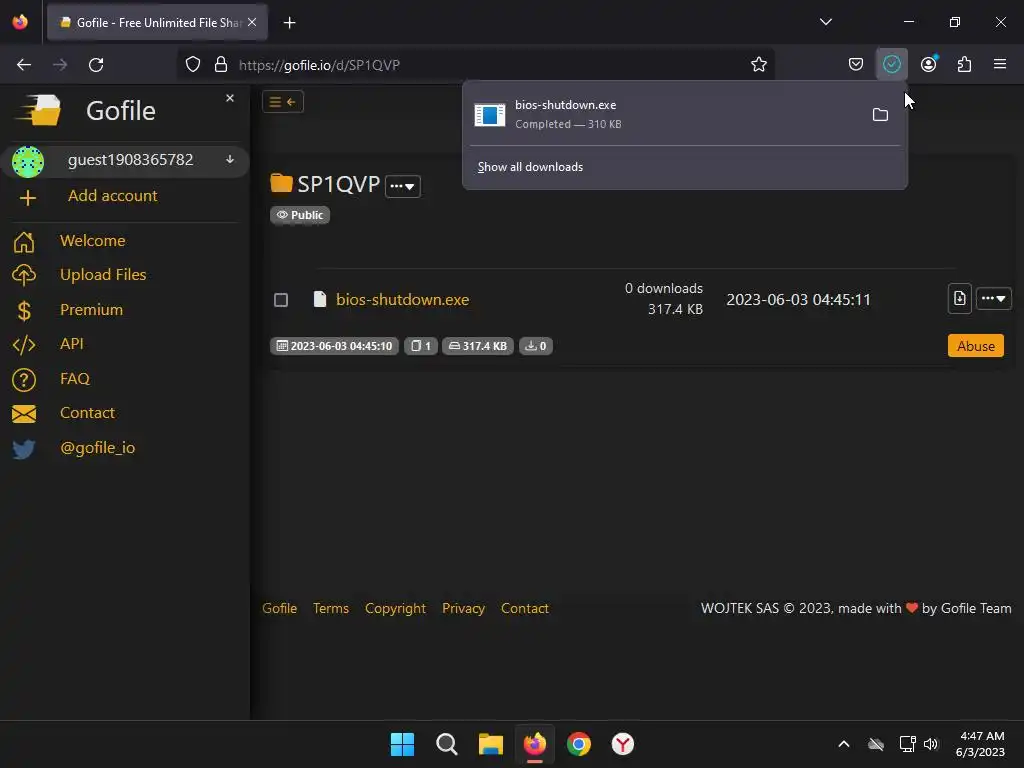Click the Firefox back arrow
The image size is (1024, 768).
(x=24, y=65)
